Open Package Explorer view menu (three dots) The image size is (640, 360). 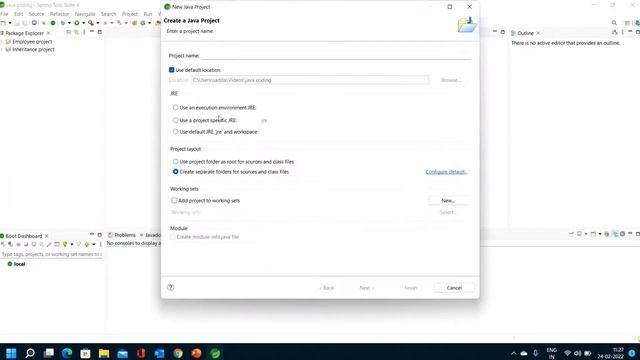click(84, 32)
